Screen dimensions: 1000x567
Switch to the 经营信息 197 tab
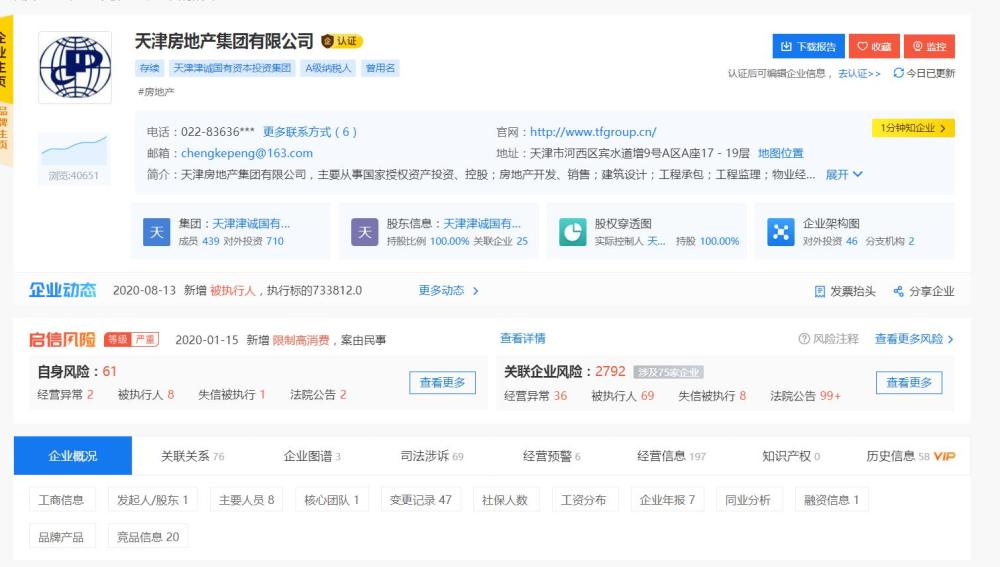[671, 456]
